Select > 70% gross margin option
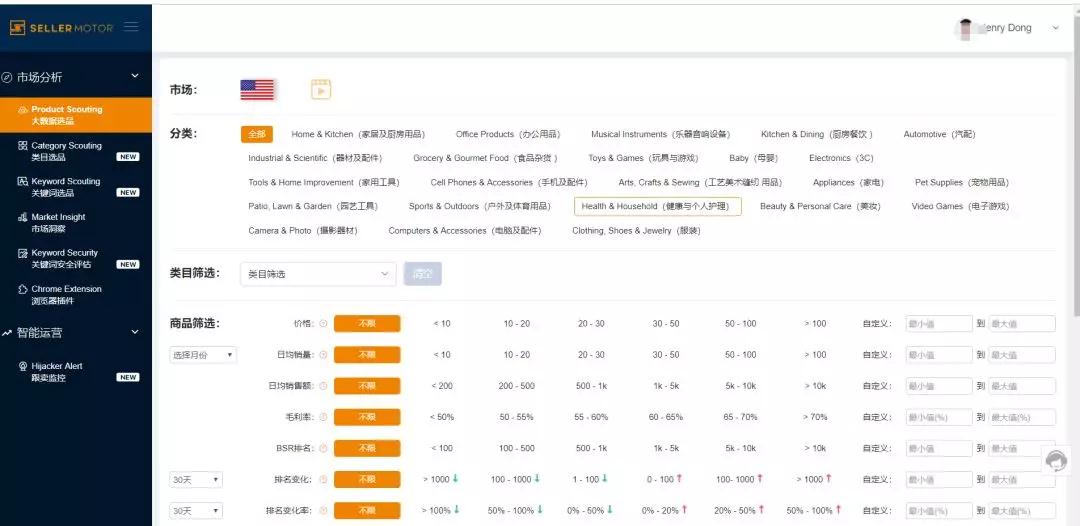1080x526 pixels. click(816, 417)
